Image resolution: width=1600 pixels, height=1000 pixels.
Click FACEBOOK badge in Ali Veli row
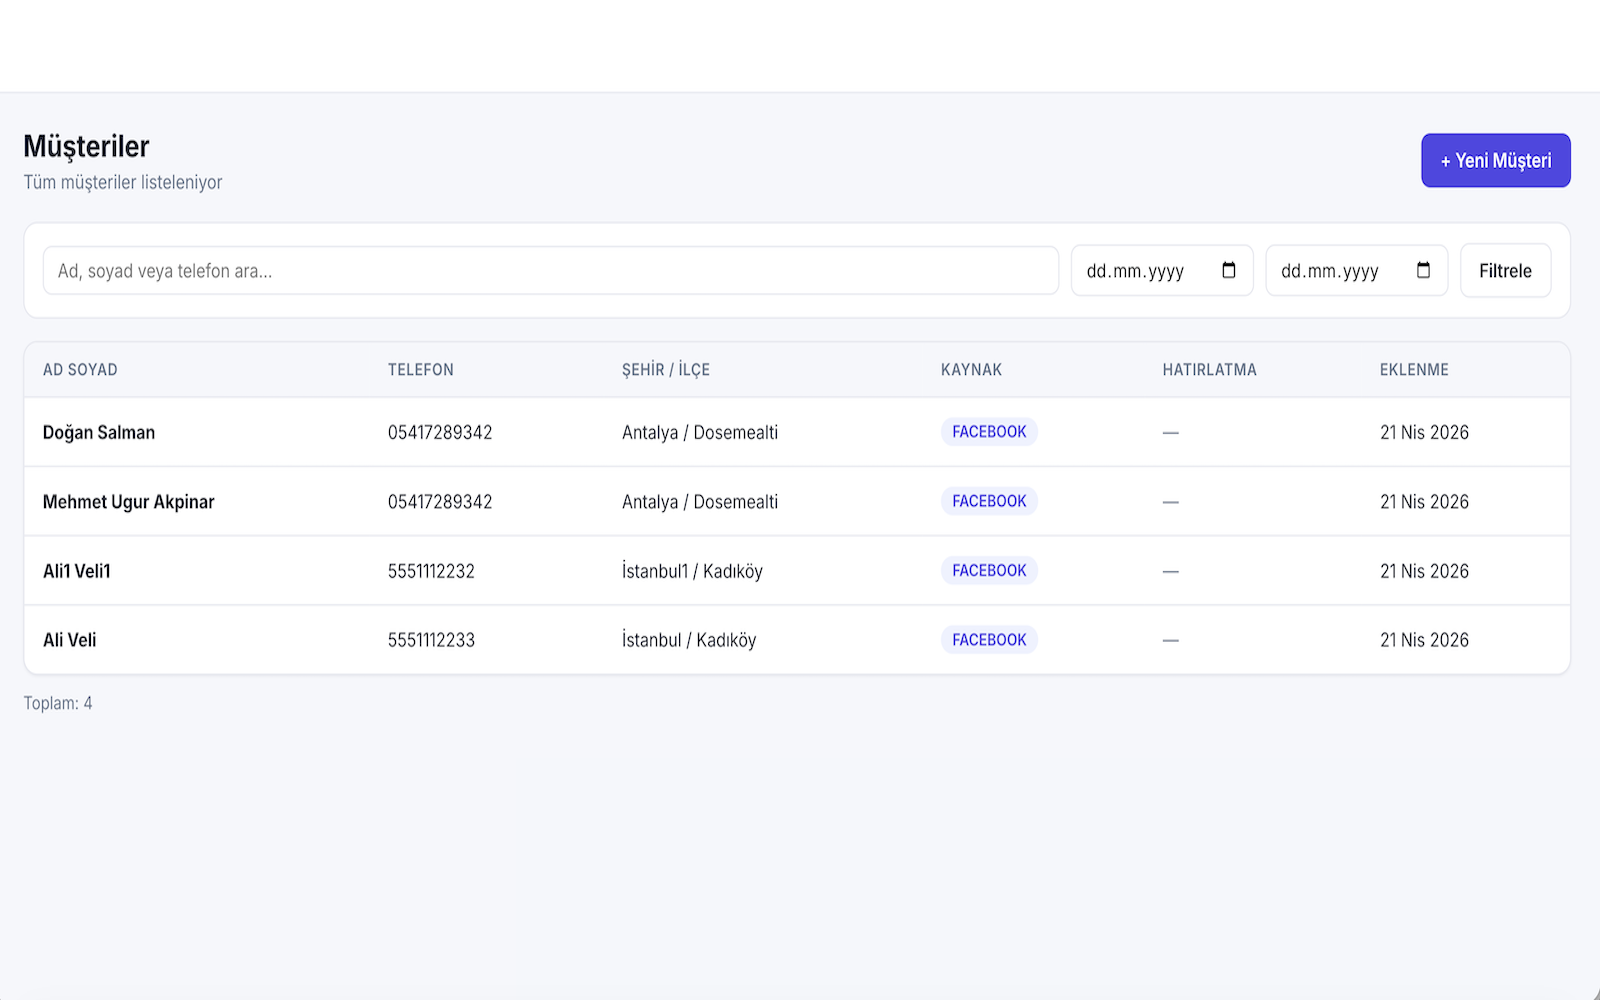click(989, 640)
